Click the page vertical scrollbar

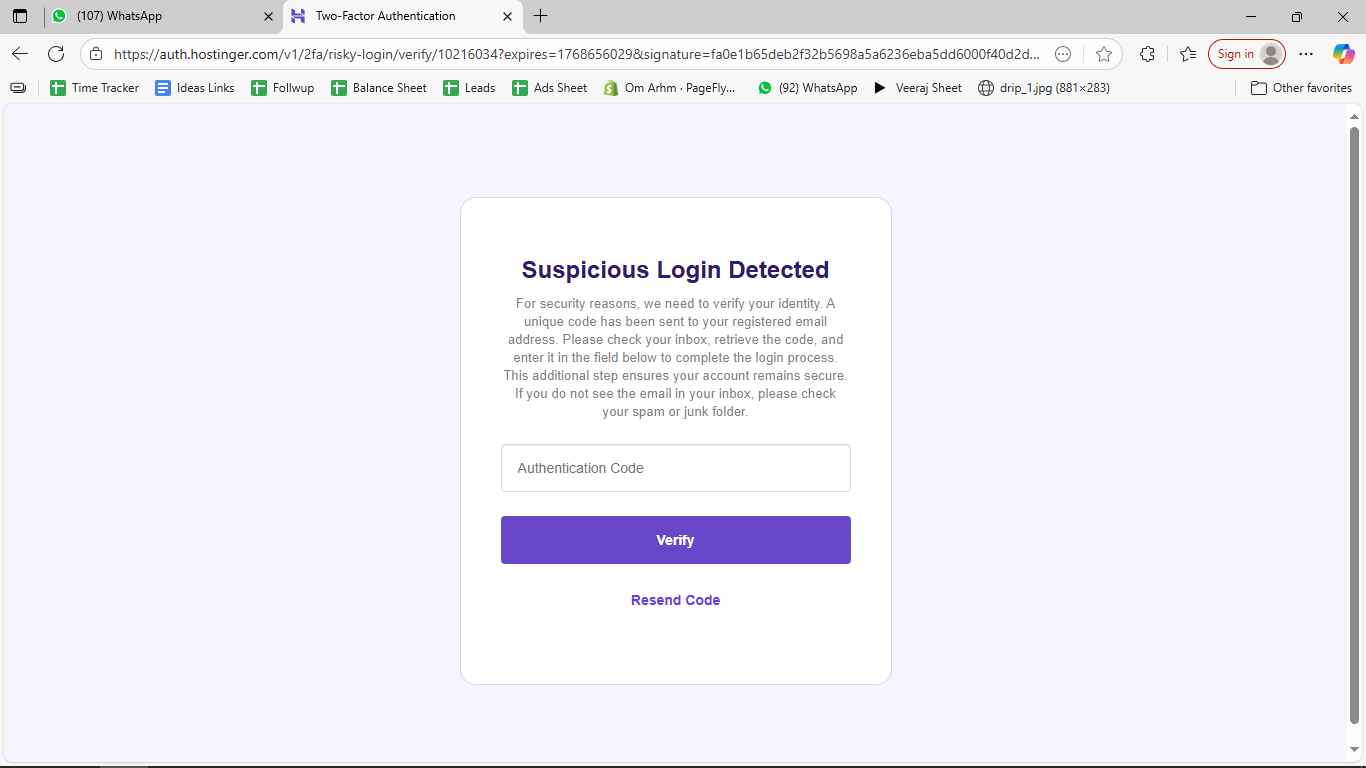1355,420
